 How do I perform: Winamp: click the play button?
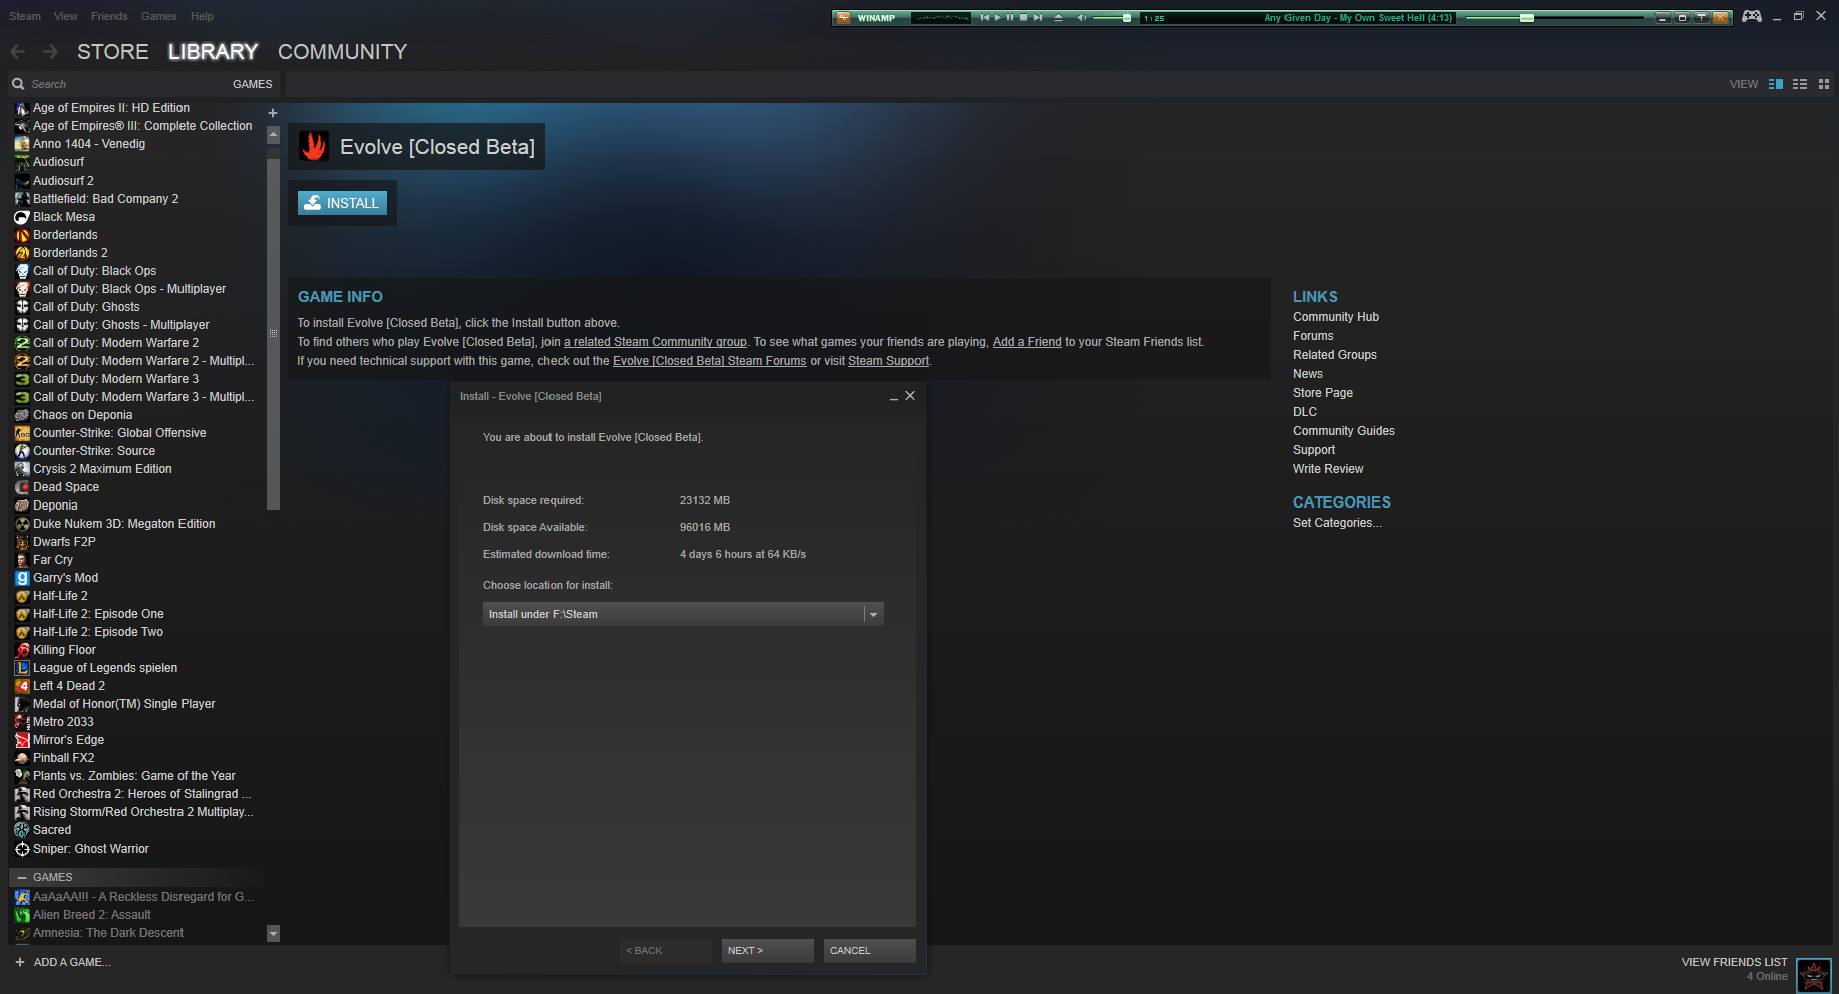click(997, 18)
